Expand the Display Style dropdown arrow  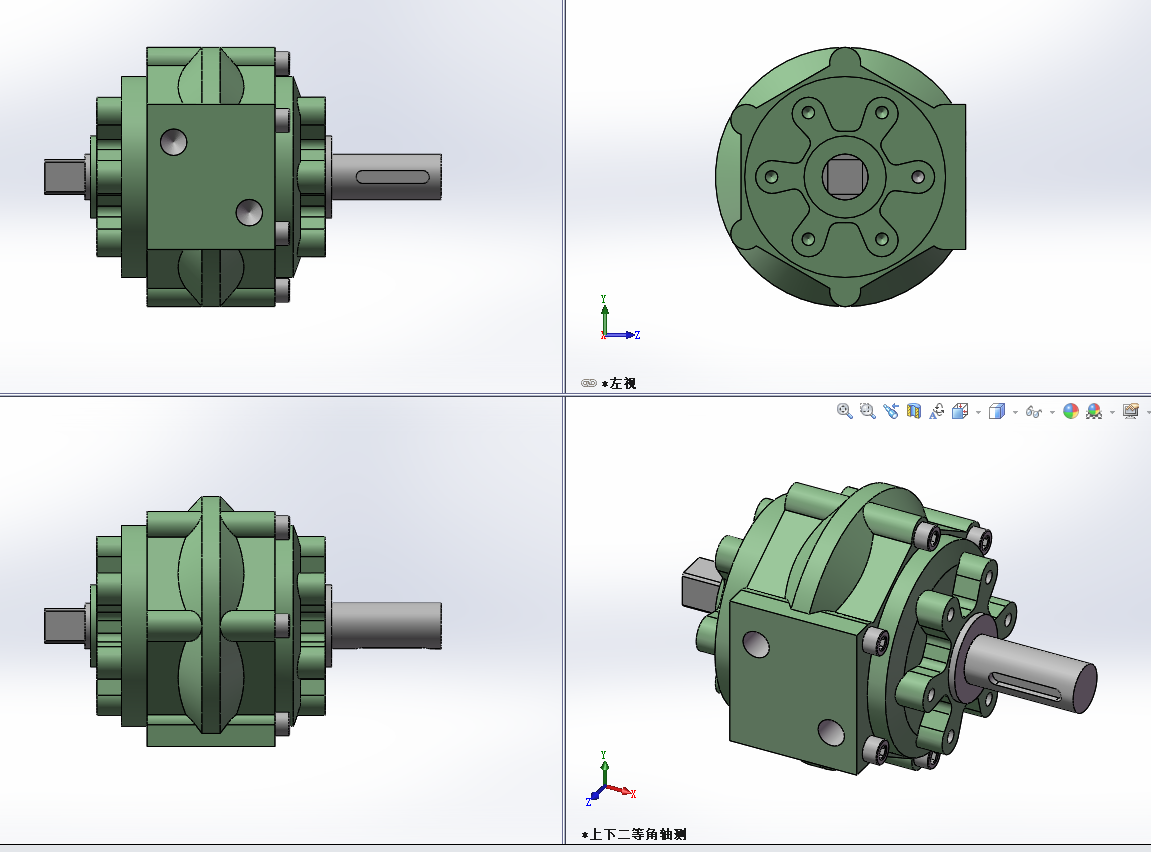tap(1015, 412)
